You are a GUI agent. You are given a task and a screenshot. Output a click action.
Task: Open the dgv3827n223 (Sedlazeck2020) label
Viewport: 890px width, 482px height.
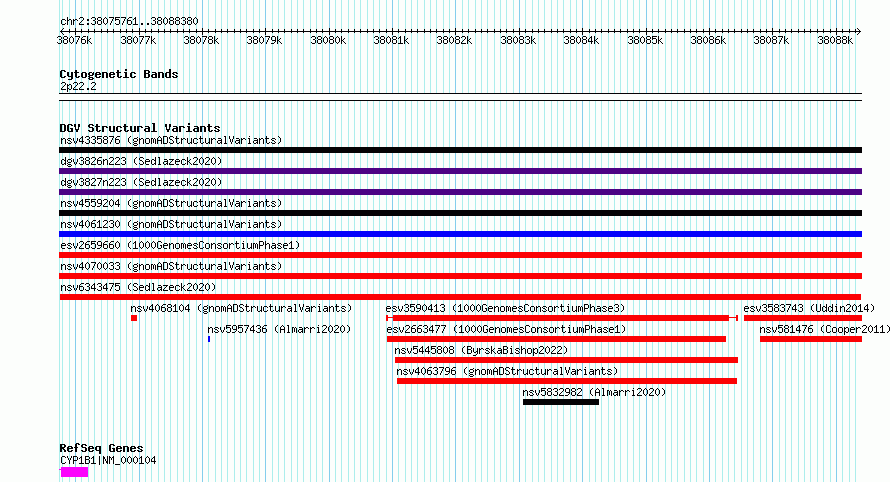141,182
